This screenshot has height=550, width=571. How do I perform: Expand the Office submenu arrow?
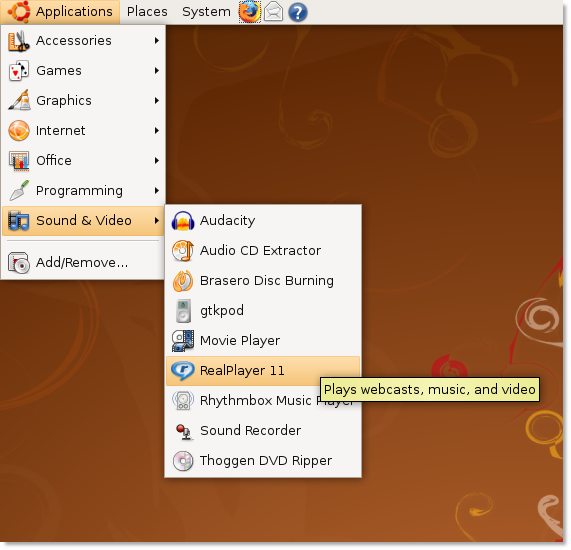click(x=157, y=161)
